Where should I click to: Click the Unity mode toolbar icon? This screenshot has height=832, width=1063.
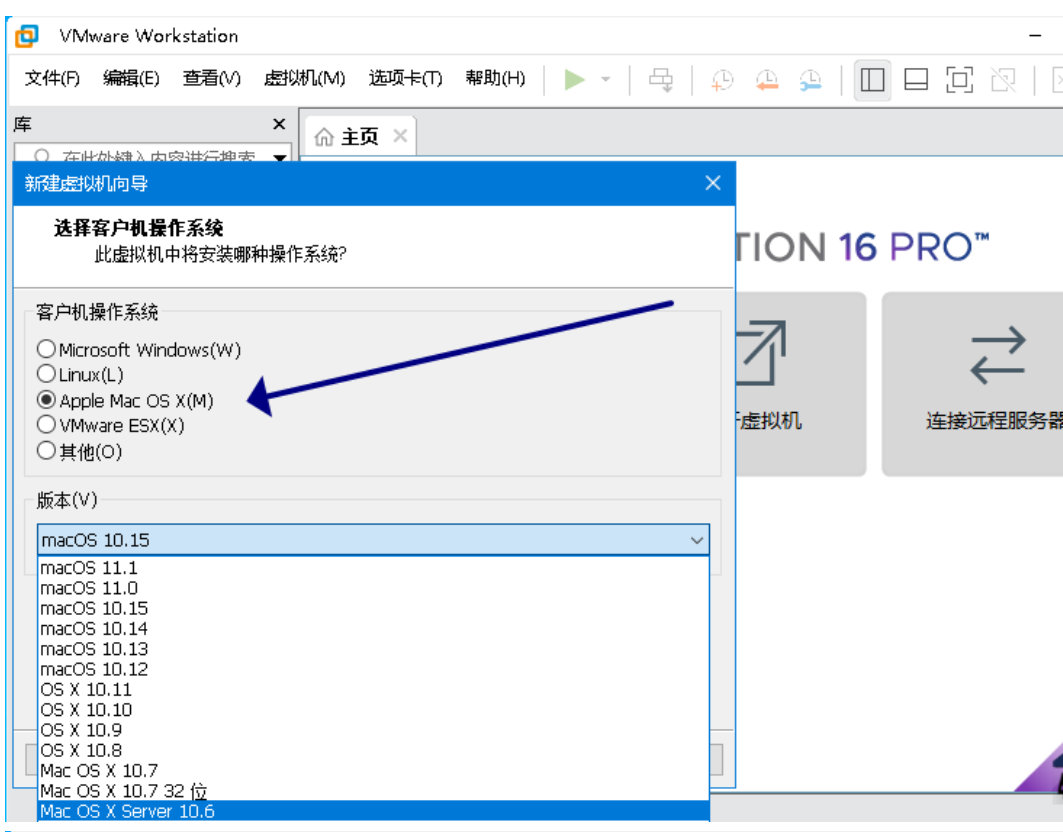point(1003,80)
